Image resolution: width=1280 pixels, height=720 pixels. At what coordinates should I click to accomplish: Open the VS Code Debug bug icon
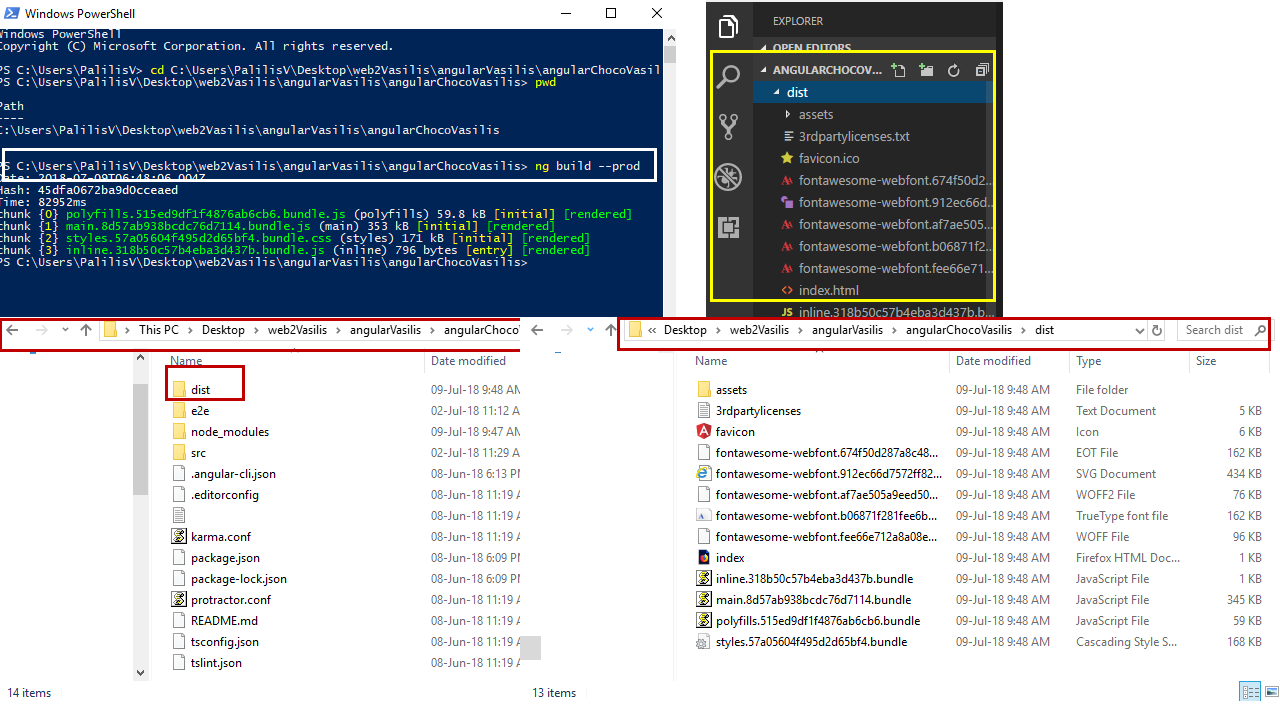point(728,178)
